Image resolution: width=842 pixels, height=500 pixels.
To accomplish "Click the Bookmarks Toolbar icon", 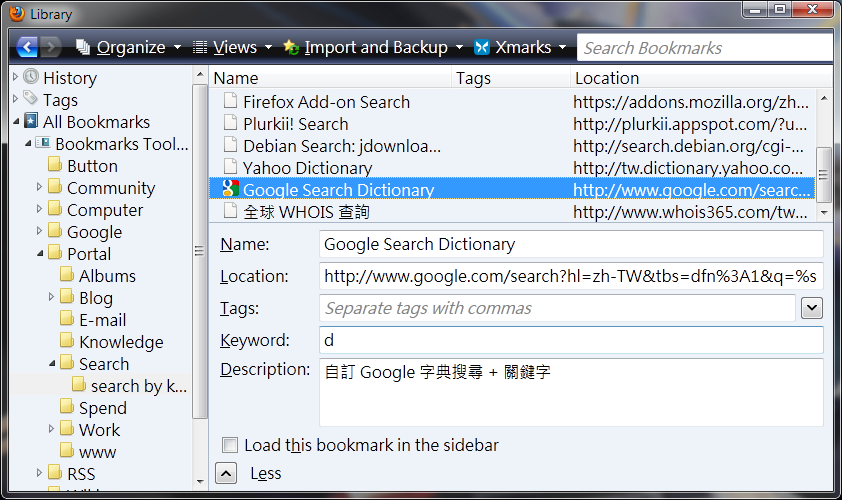I will (43, 143).
